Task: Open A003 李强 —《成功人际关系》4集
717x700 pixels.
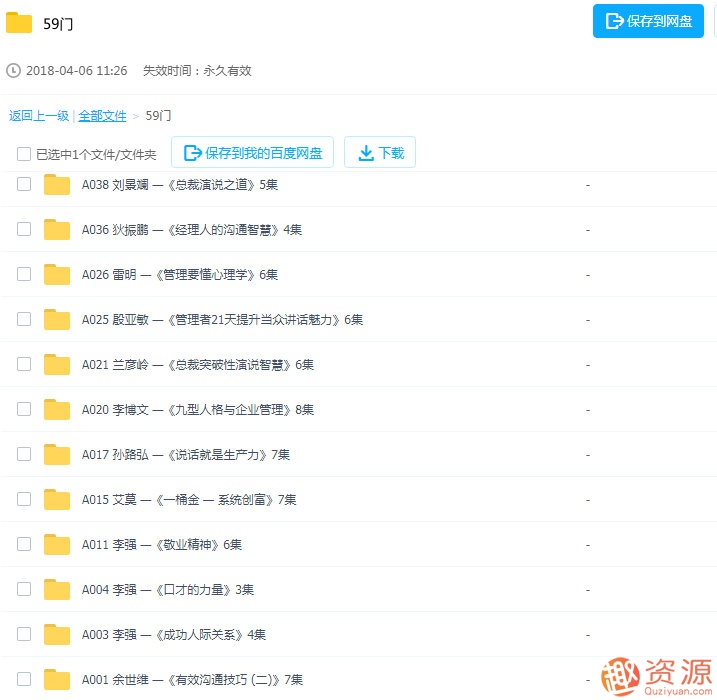Action: pos(174,634)
